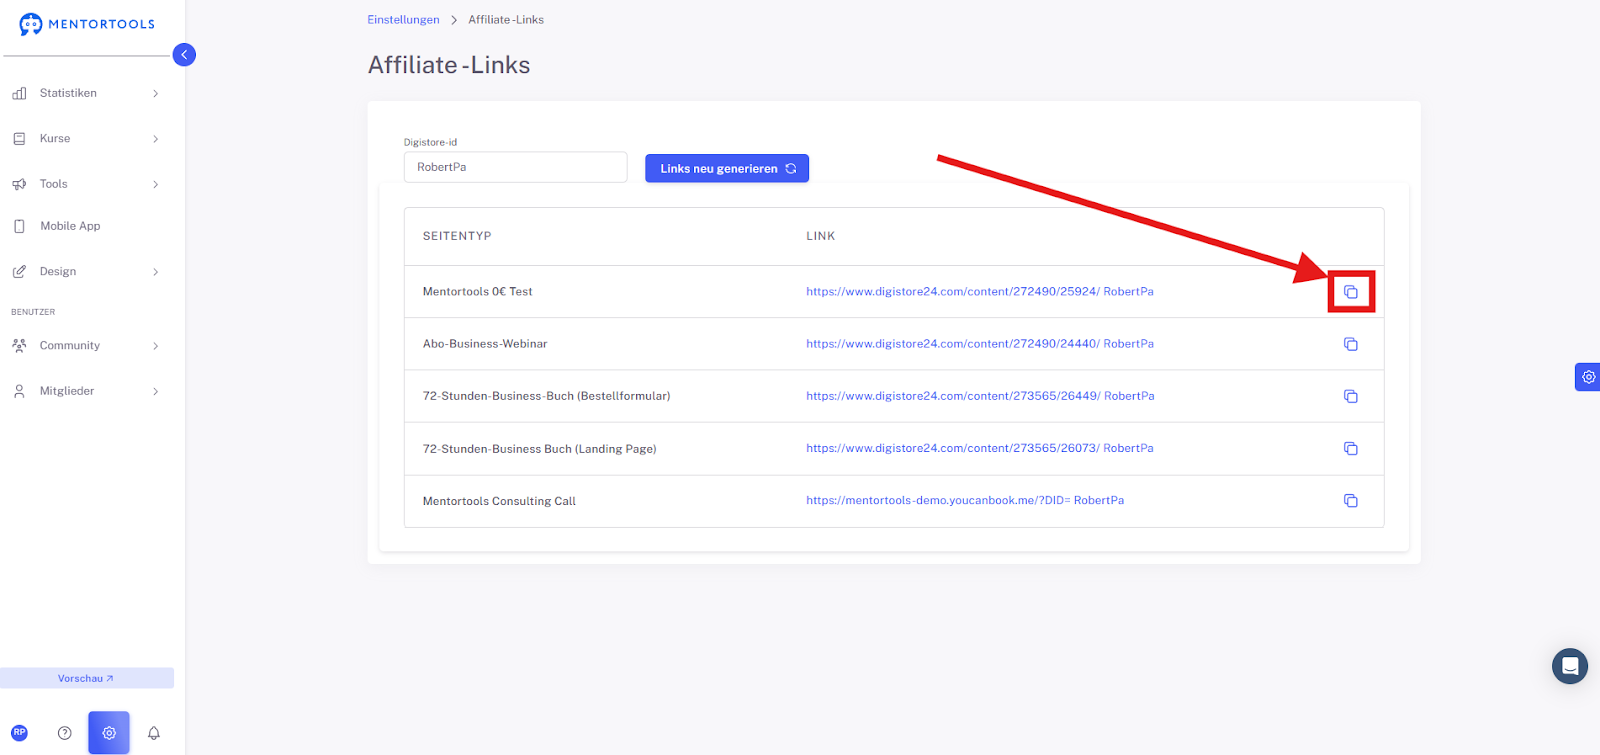Image resolution: width=1600 pixels, height=755 pixels.
Task: Go to Einstellungen breadcrumb
Action: coord(403,20)
